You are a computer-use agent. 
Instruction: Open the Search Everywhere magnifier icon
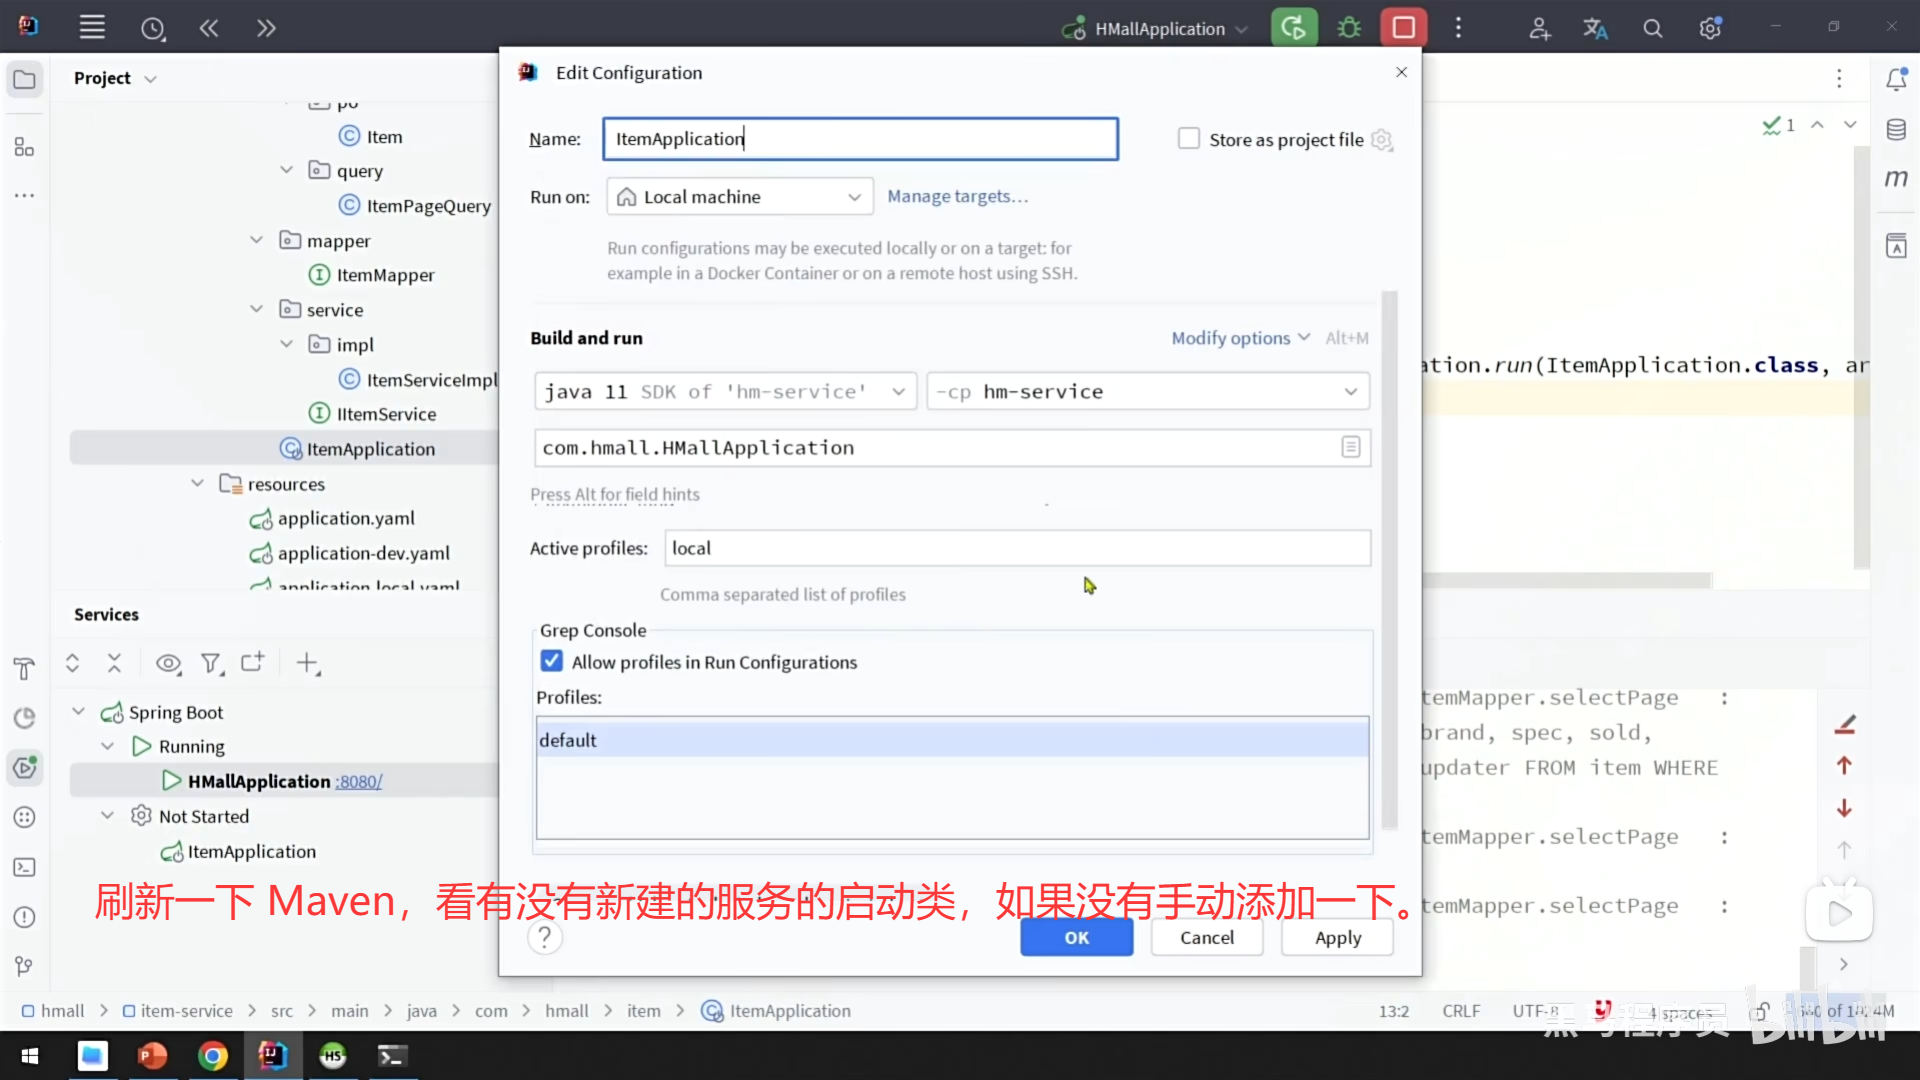coord(1653,29)
